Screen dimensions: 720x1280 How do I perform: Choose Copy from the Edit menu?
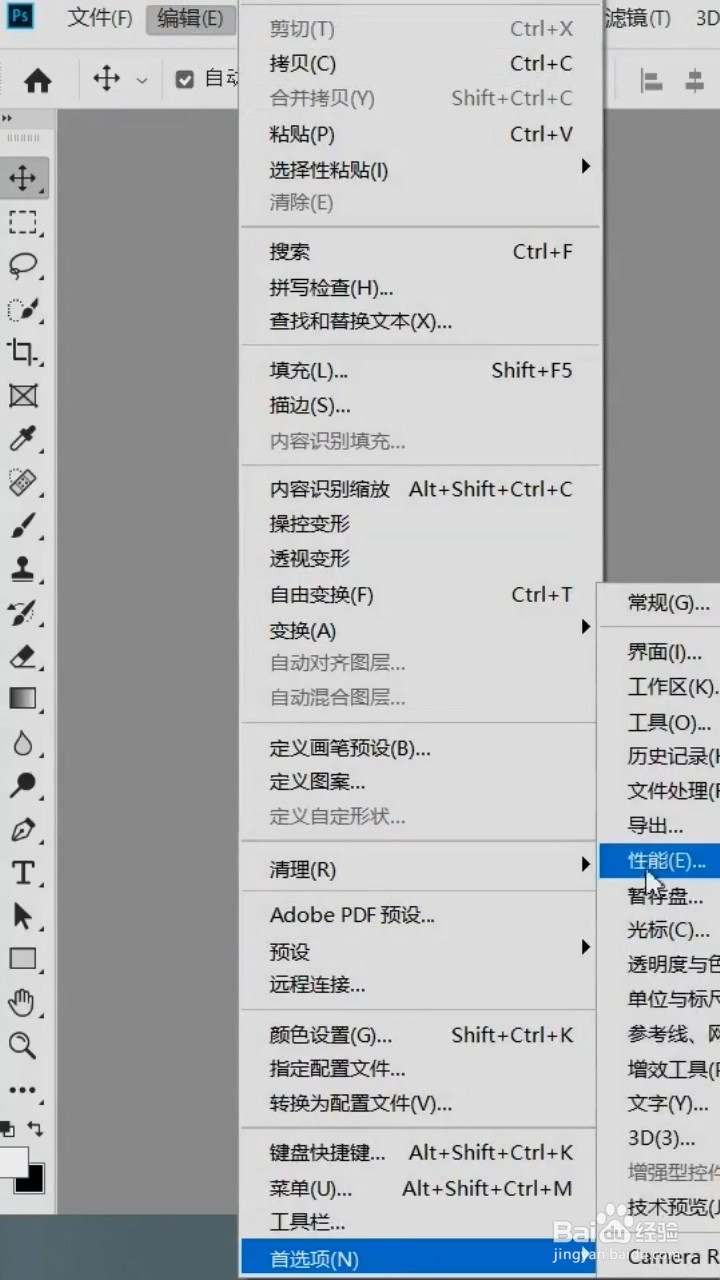click(x=421, y=64)
